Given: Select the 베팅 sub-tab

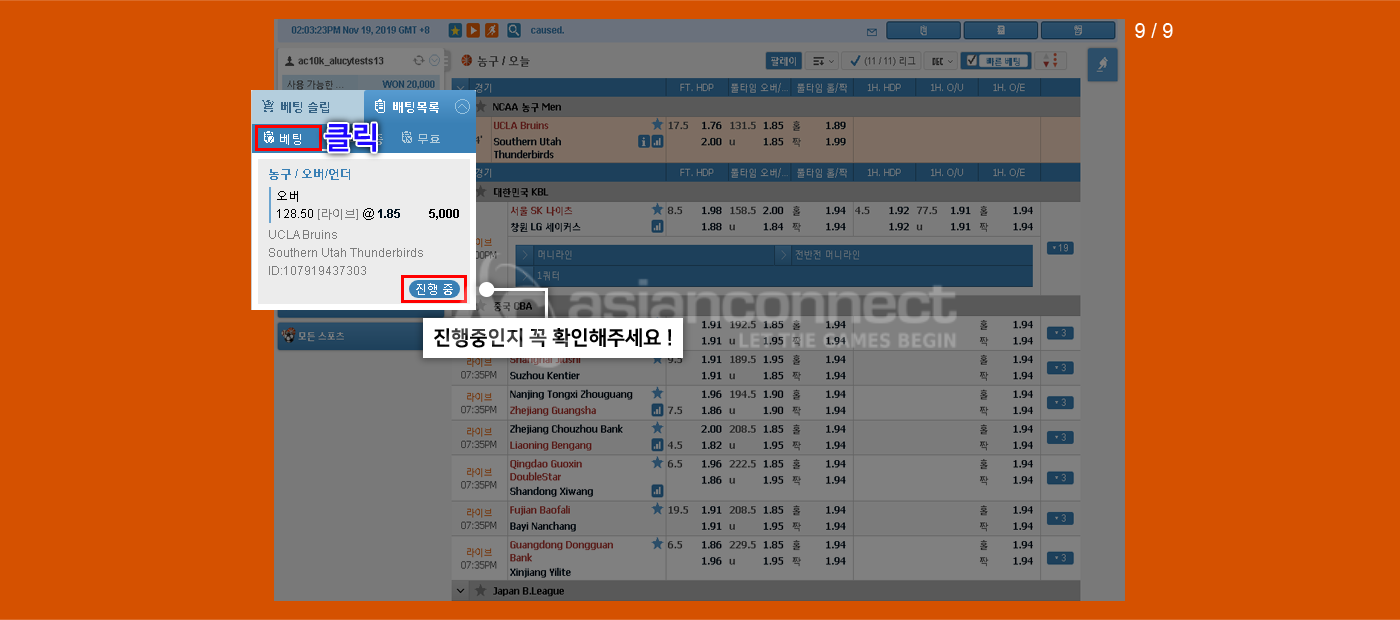Looking at the screenshot, I should click(288, 138).
